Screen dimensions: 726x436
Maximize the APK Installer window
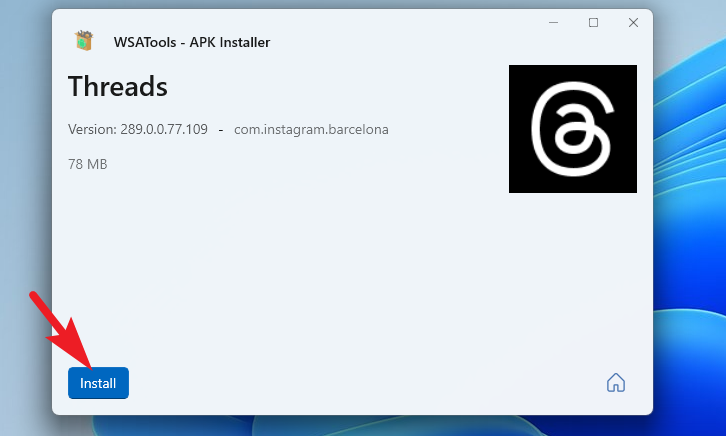point(593,23)
